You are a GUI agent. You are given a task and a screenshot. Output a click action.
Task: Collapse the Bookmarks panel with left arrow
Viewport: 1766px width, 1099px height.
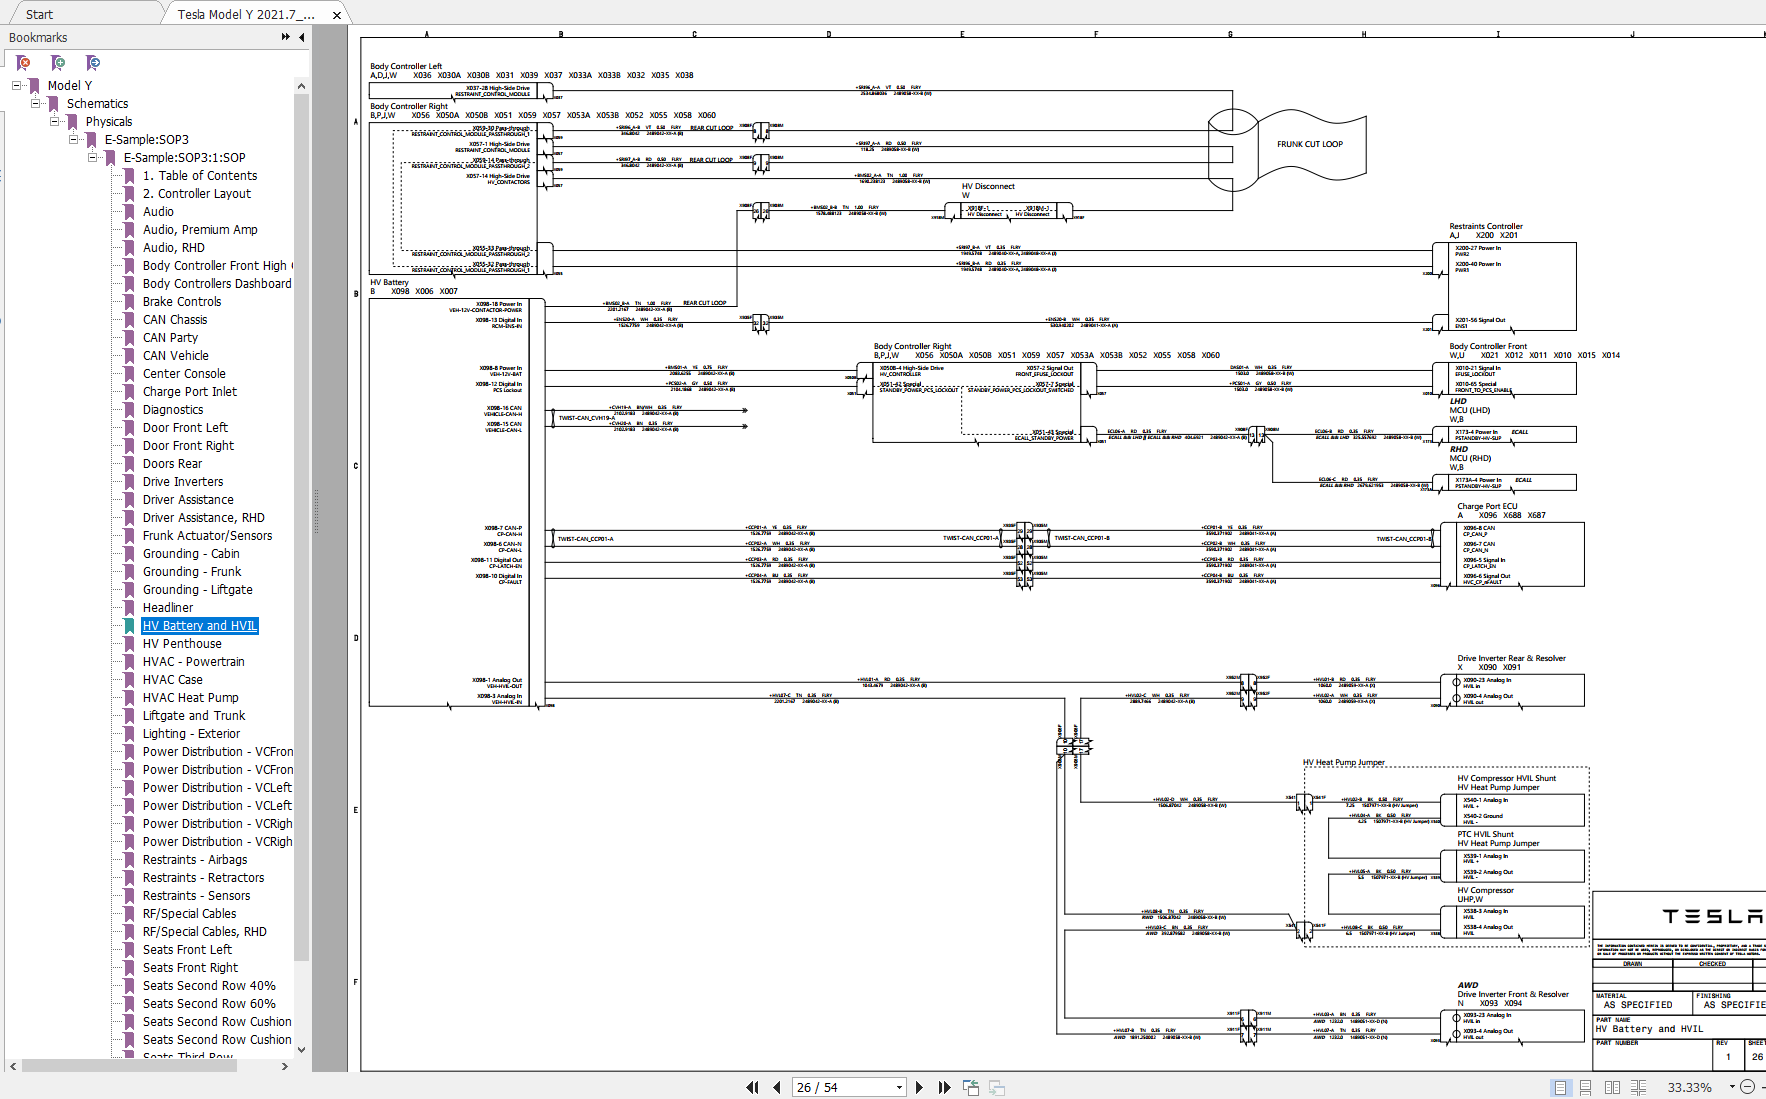click(x=302, y=37)
